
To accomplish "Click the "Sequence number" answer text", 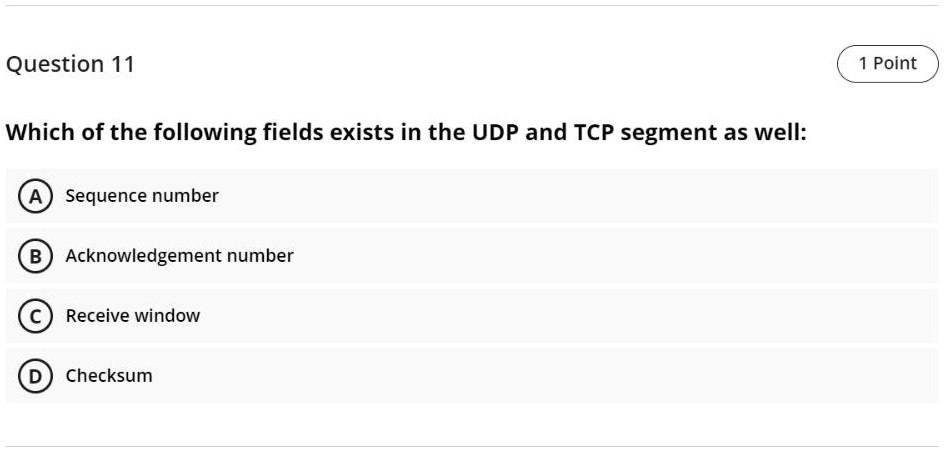I will click(142, 196).
